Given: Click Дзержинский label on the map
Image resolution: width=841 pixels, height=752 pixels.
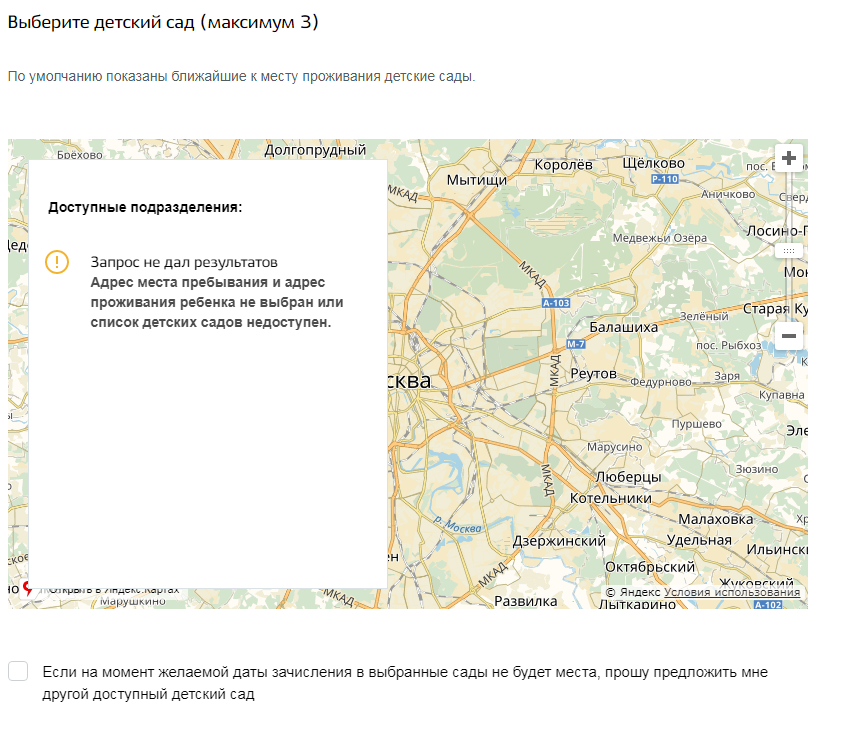Looking at the screenshot, I should 559,541.
